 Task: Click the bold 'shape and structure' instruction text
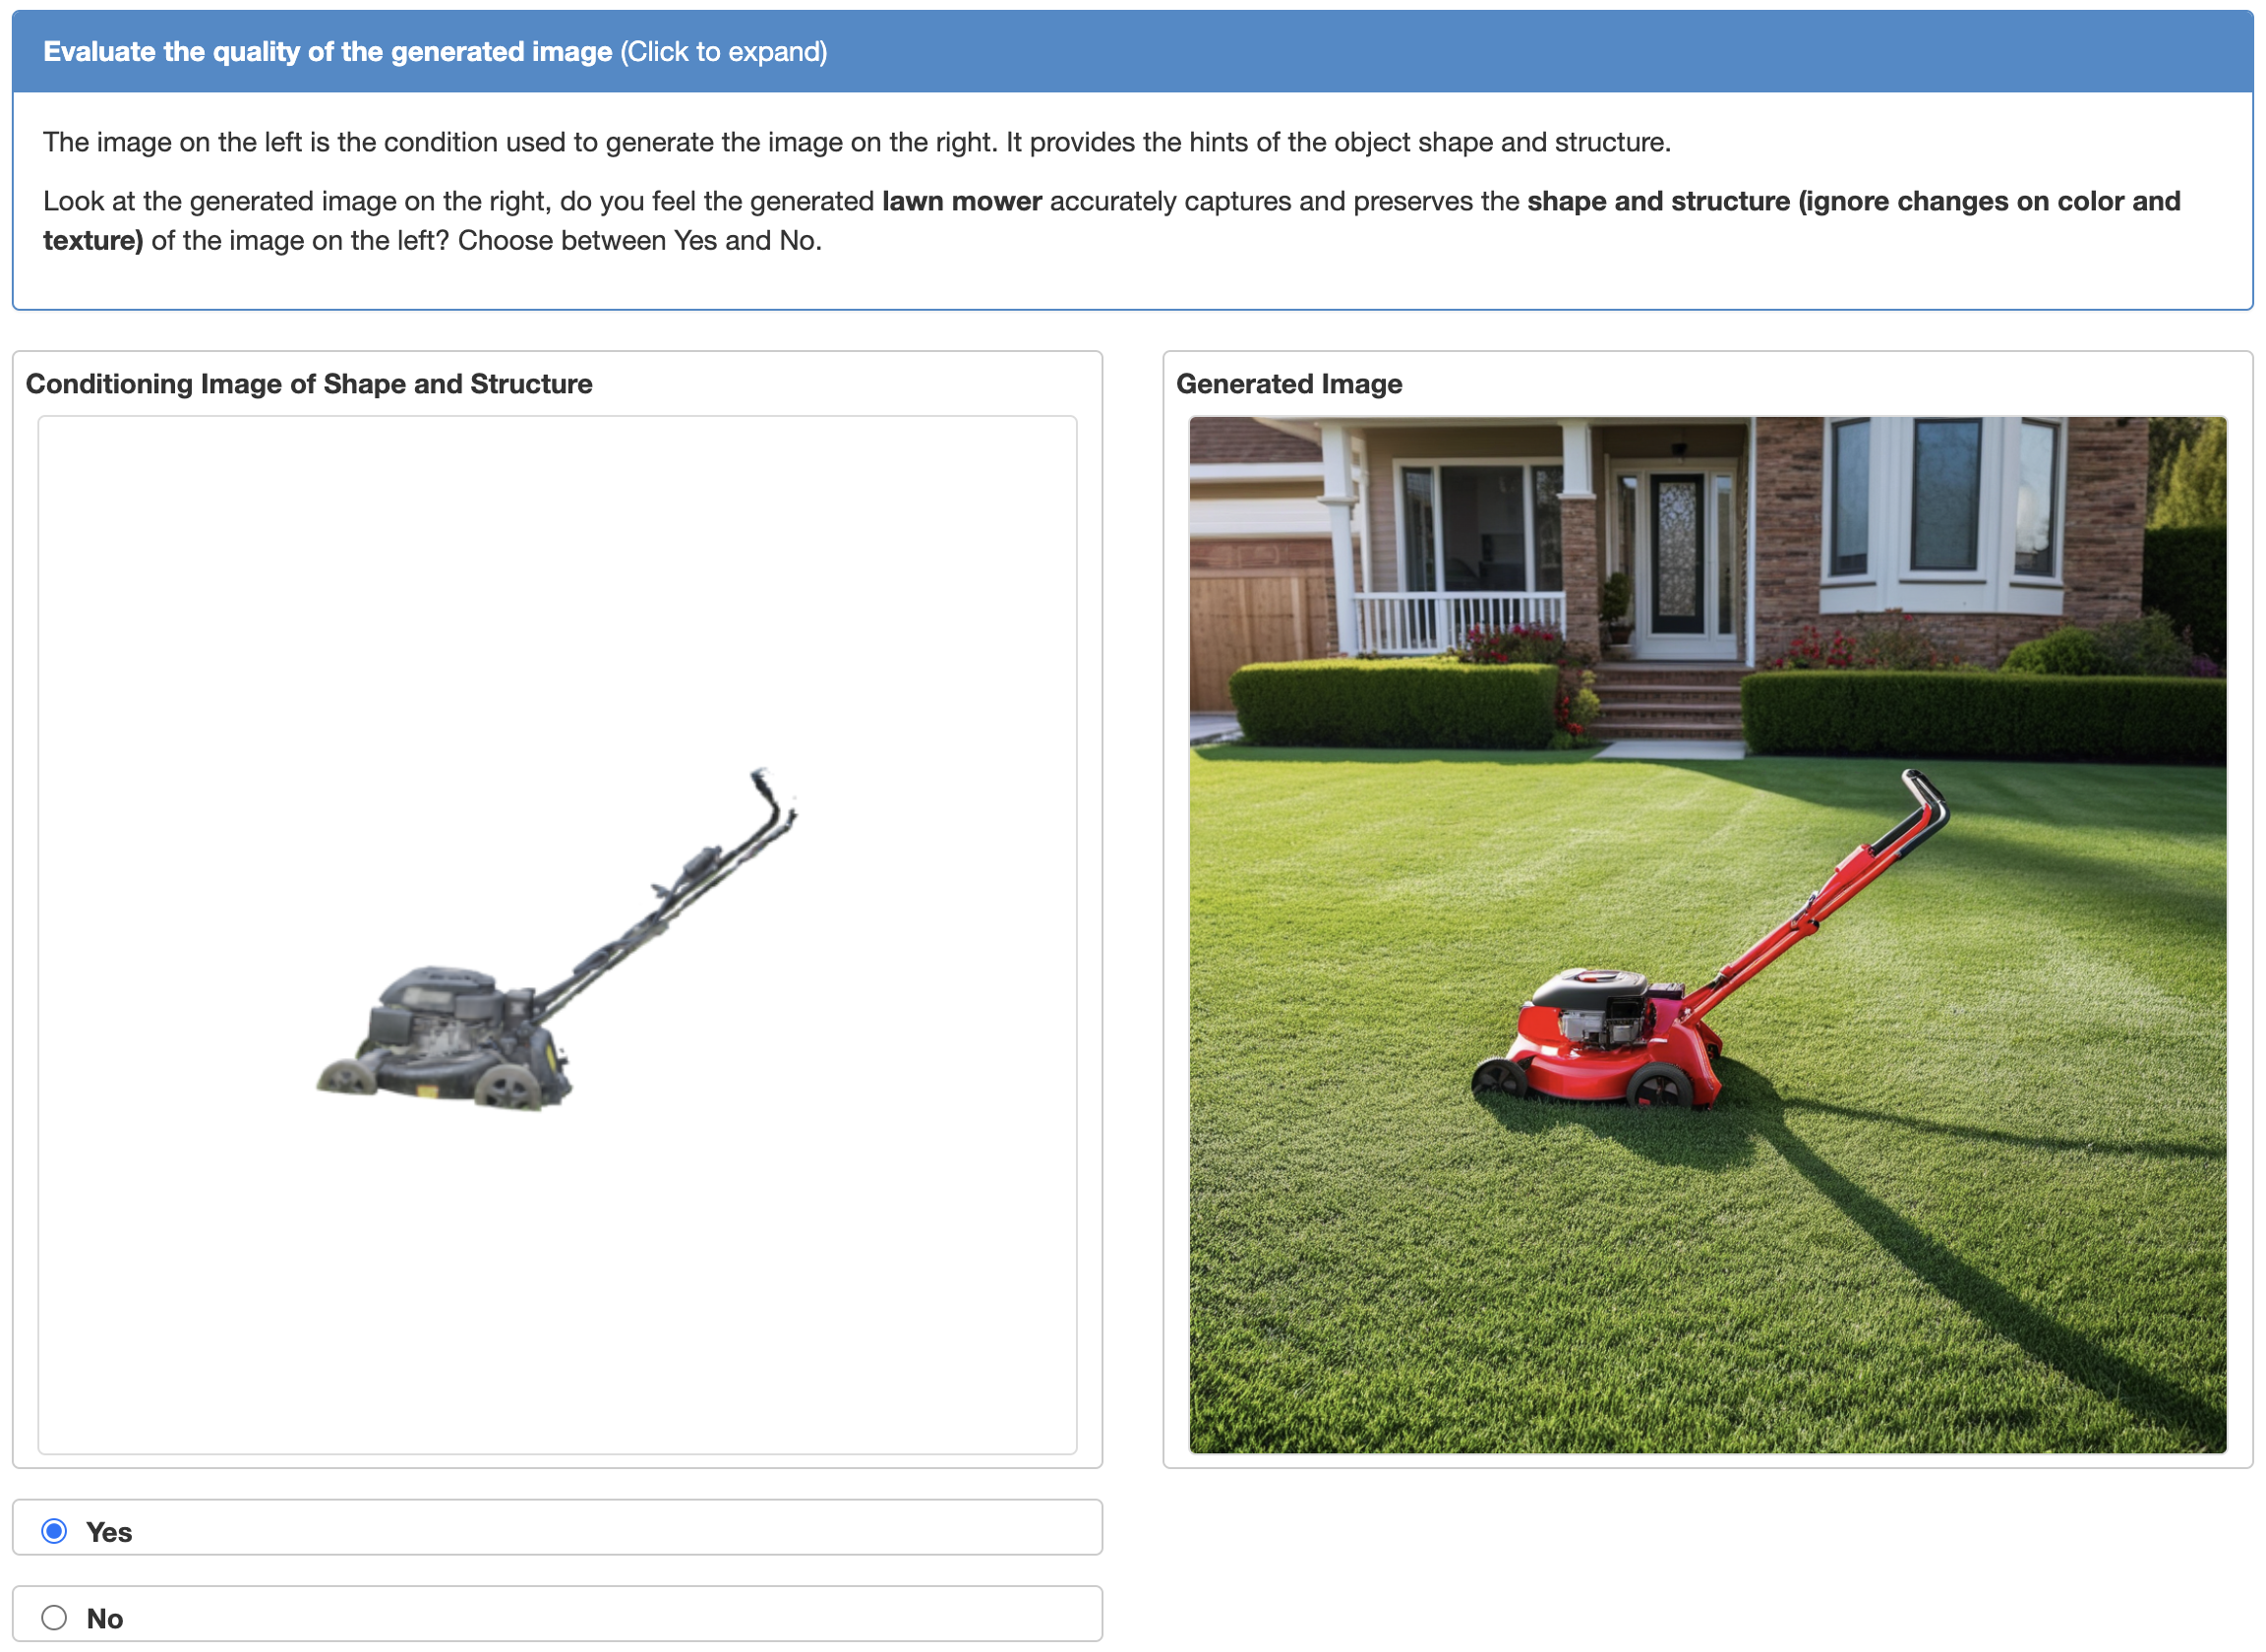(1657, 201)
